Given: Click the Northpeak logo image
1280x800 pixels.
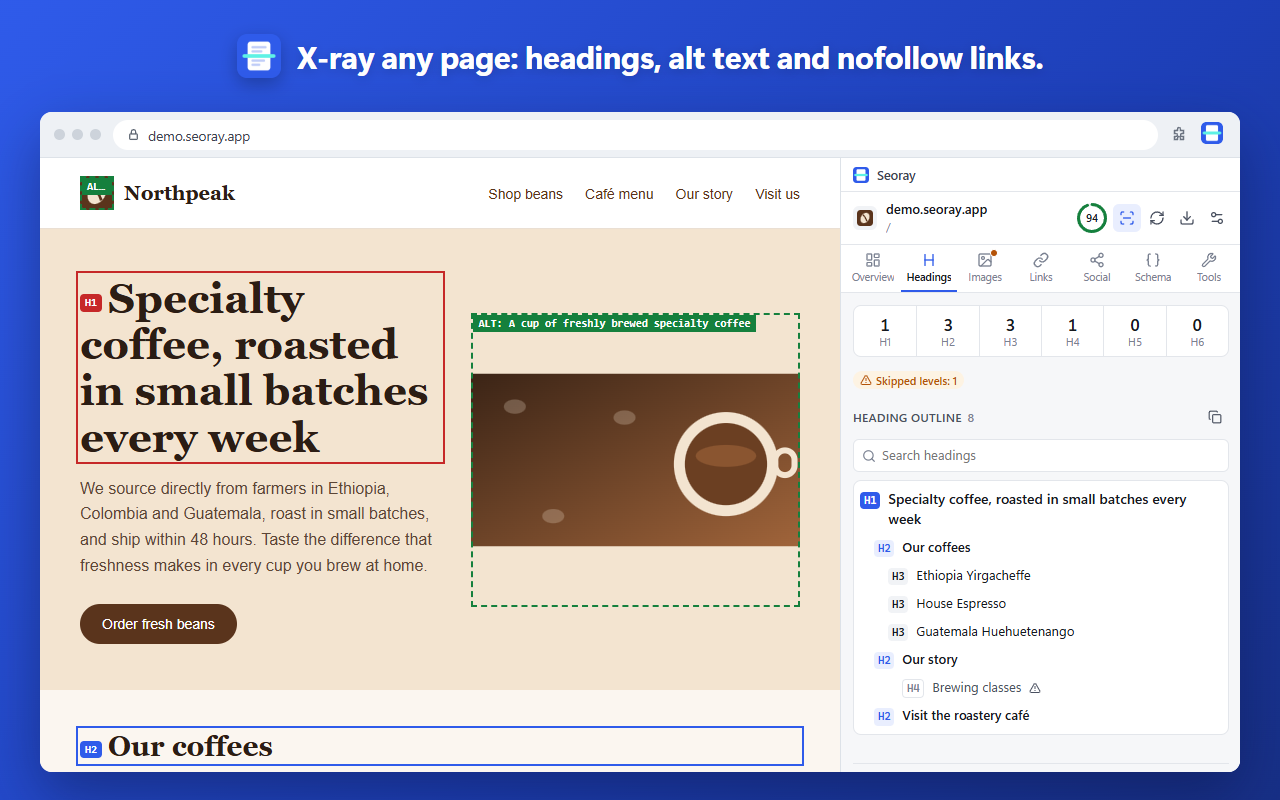Looking at the screenshot, I should pyautogui.click(x=97, y=193).
